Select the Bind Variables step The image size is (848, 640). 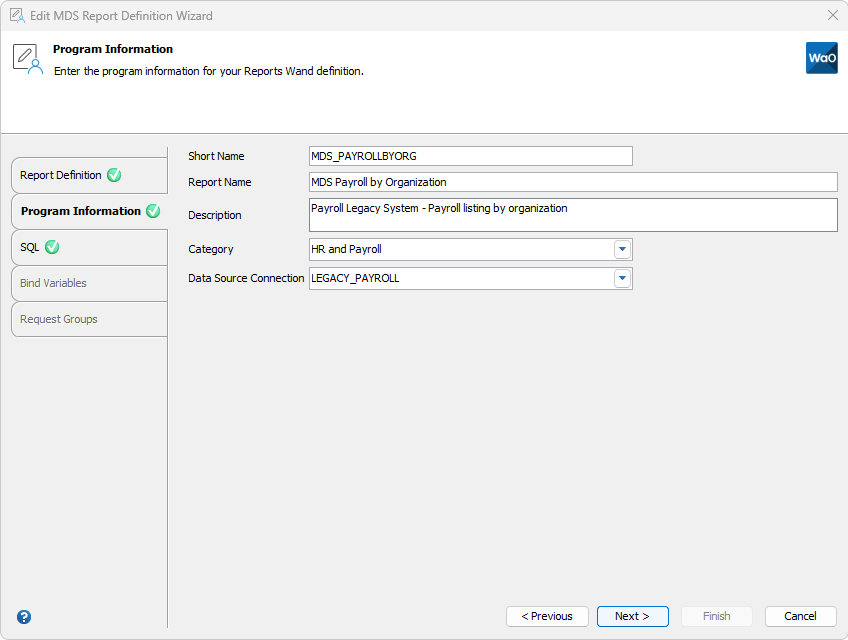tap(54, 283)
